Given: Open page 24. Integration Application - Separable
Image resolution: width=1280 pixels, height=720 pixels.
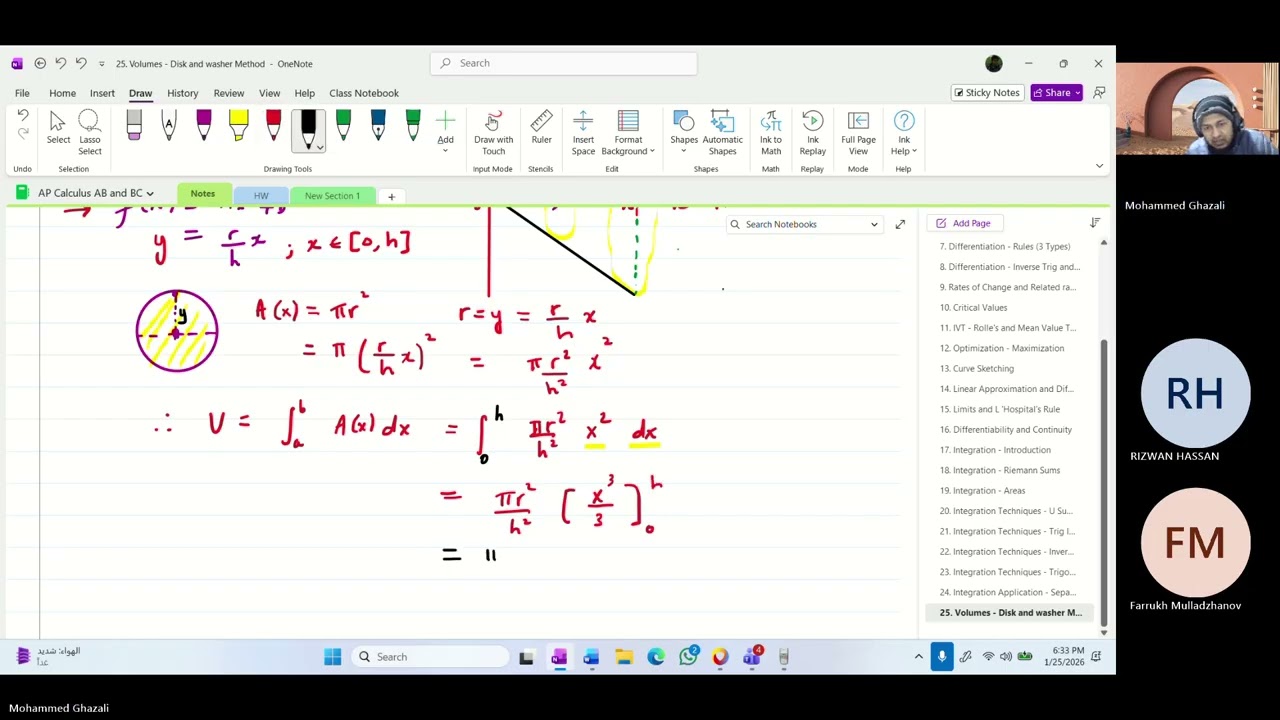Looking at the screenshot, I should 1008,592.
